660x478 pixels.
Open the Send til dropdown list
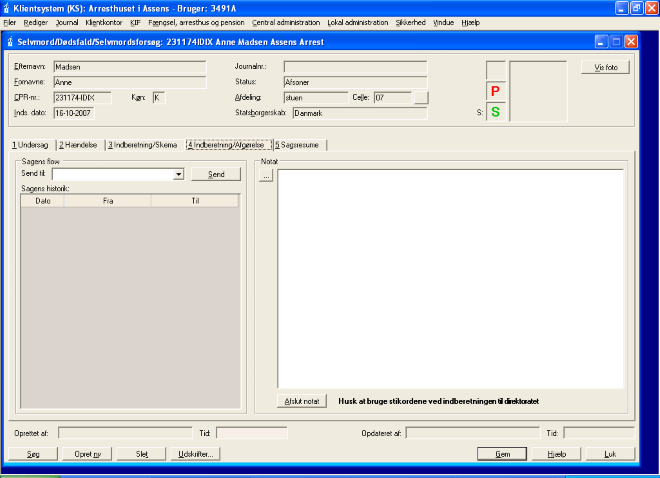(x=178, y=174)
